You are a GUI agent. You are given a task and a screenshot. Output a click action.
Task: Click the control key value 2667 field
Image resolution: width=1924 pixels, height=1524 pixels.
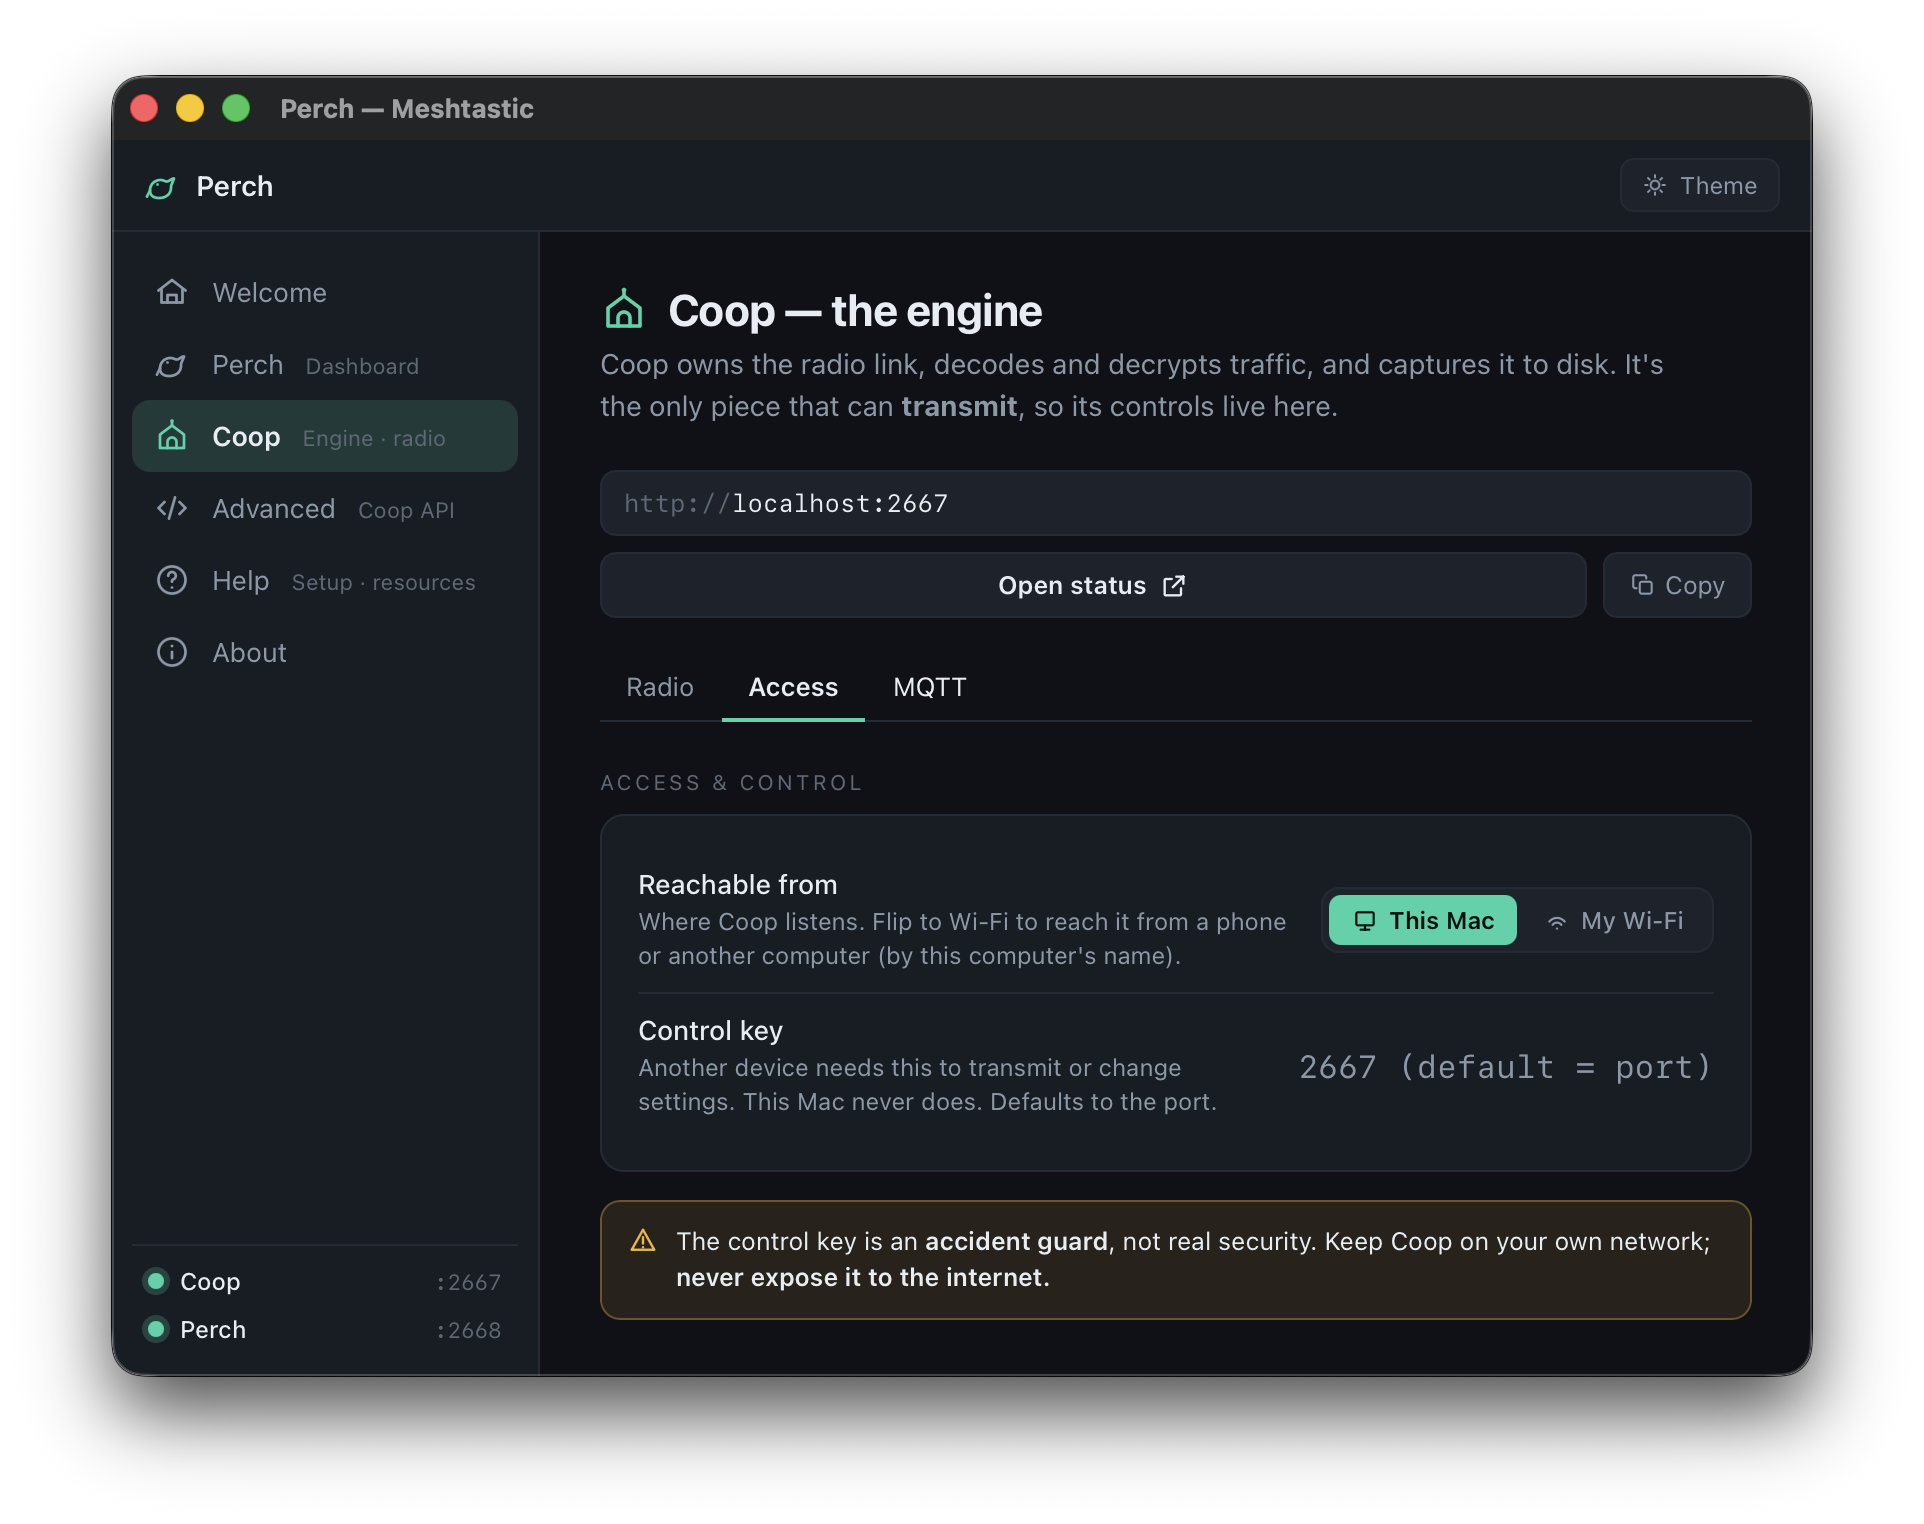click(x=1505, y=1067)
